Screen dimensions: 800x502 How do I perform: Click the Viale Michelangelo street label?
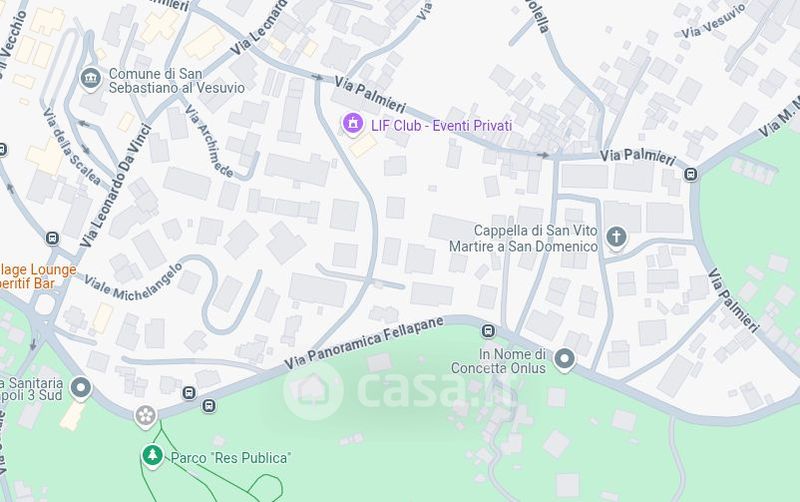(133, 283)
